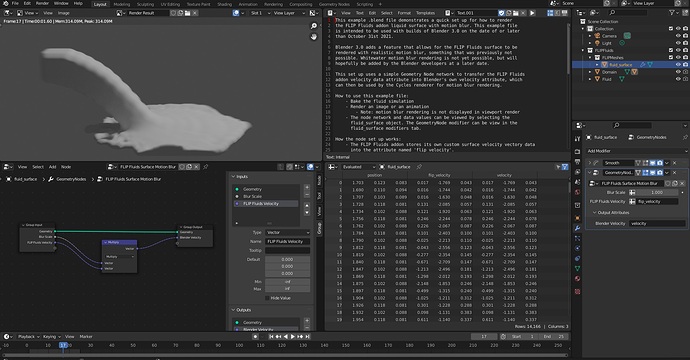Viewport: 690px width, 360px height.
Task: Switch to the Shading workspace tab
Action: point(224,4)
